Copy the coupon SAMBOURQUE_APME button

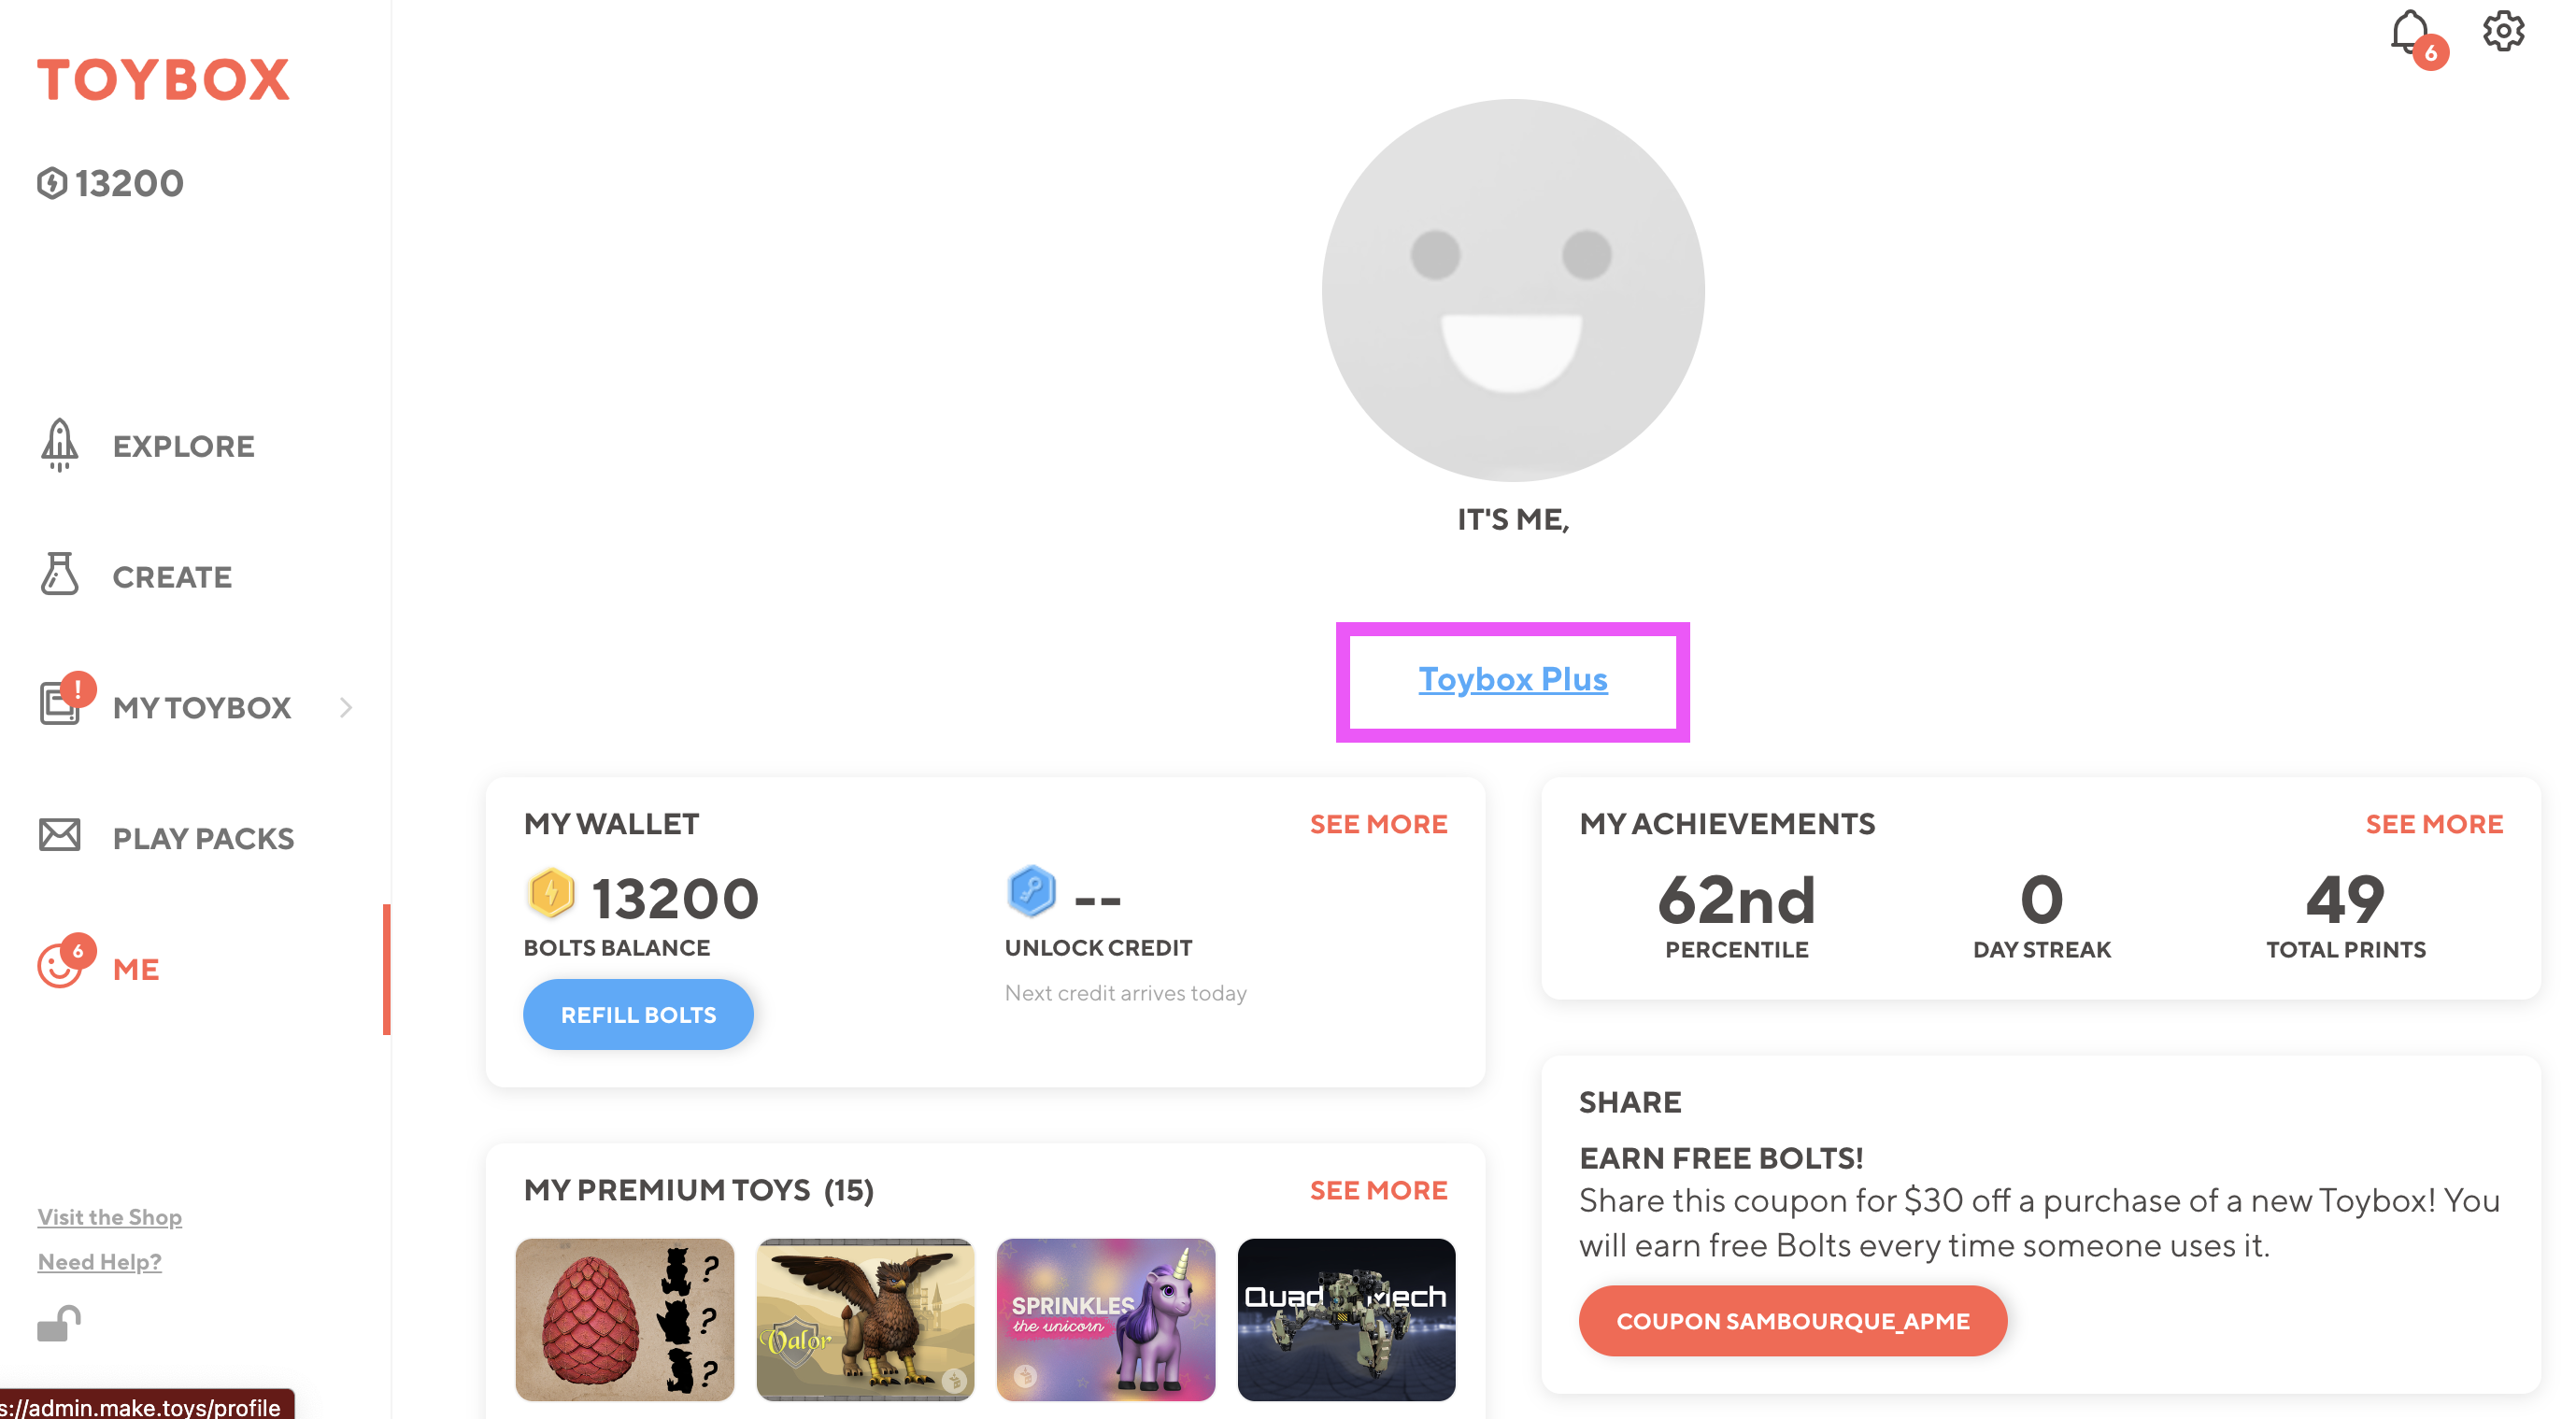(1792, 1321)
